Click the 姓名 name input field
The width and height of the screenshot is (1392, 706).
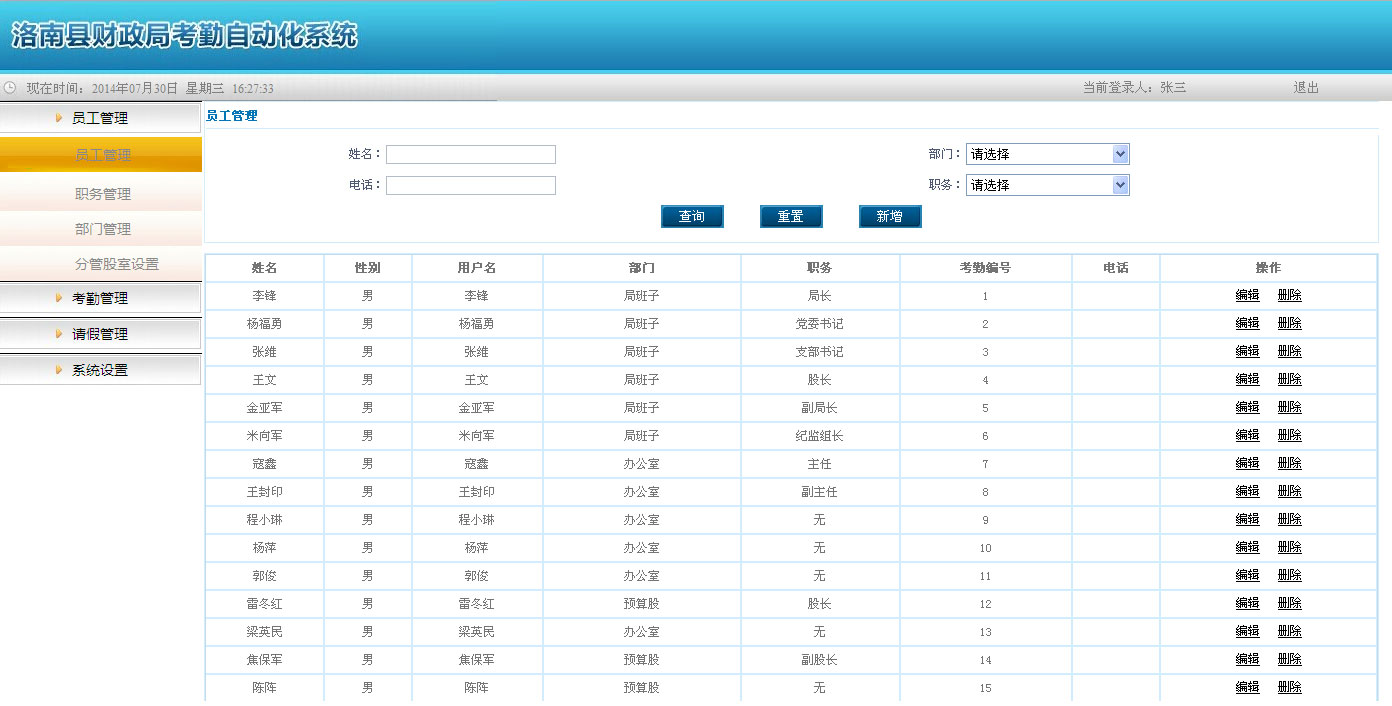(470, 154)
